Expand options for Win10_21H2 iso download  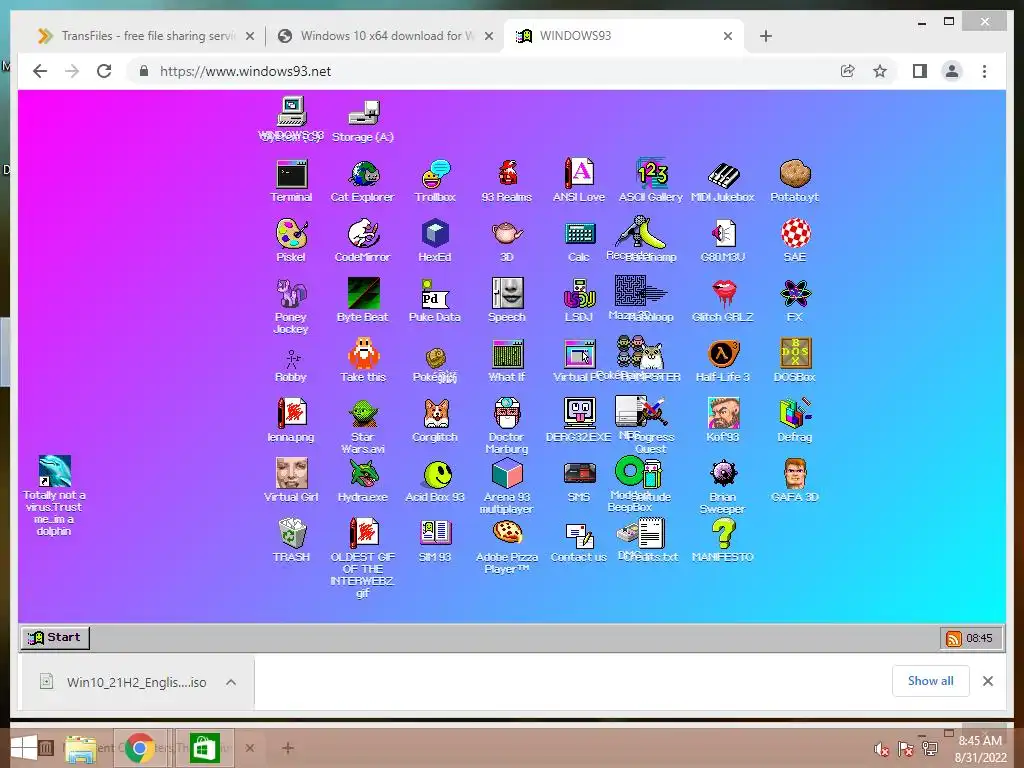(x=231, y=682)
